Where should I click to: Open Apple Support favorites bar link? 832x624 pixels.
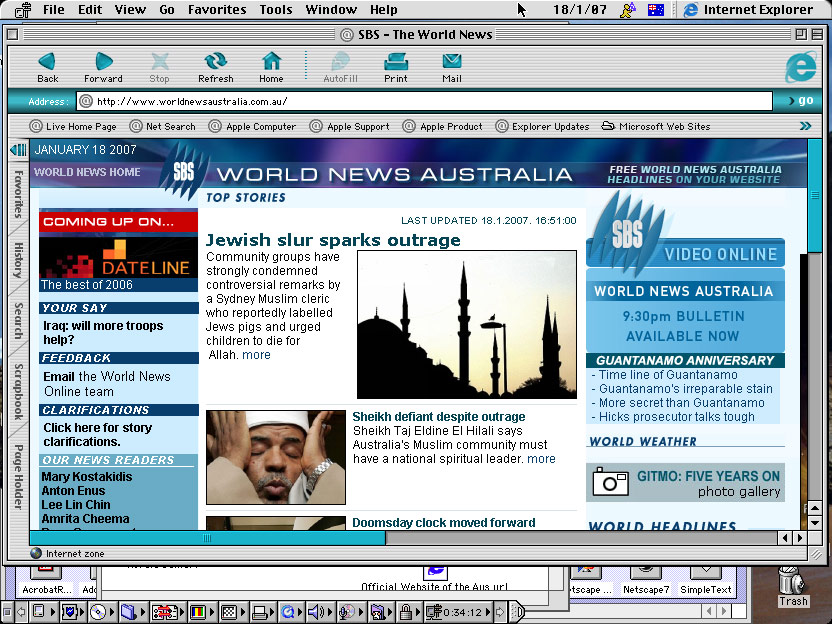tap(350, 126)
